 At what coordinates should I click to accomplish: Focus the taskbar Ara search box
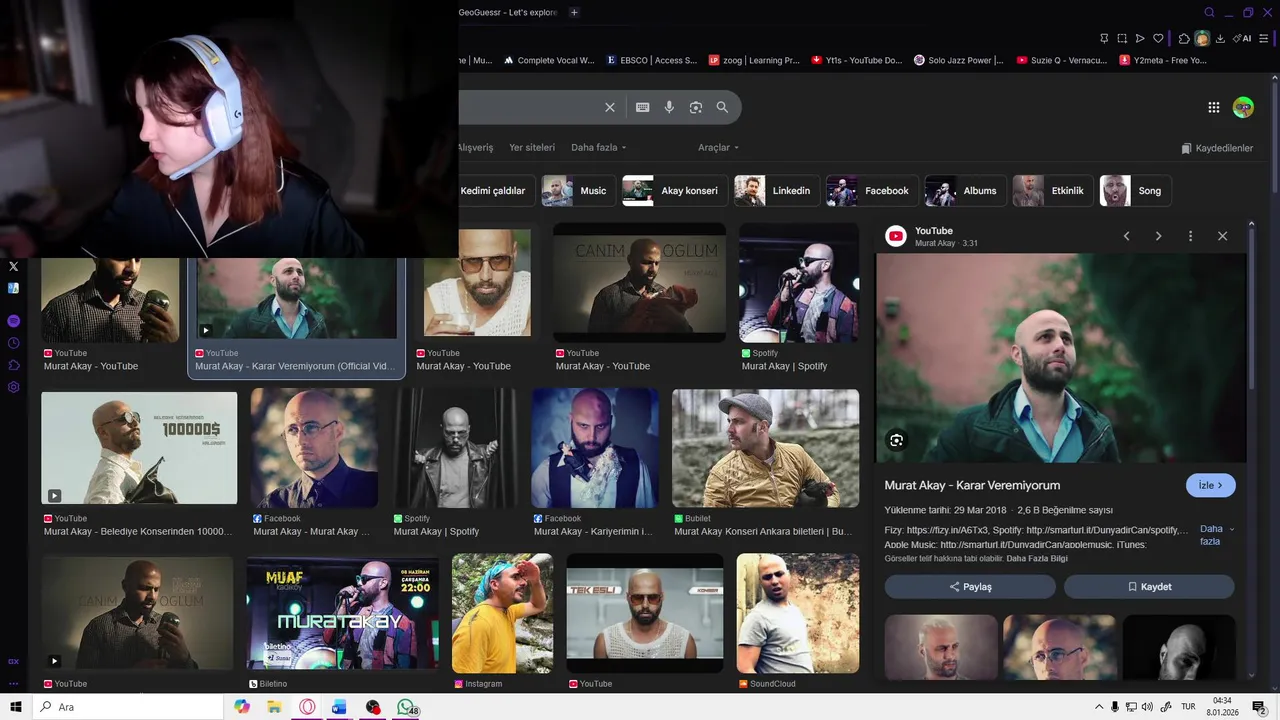point(128,707)
